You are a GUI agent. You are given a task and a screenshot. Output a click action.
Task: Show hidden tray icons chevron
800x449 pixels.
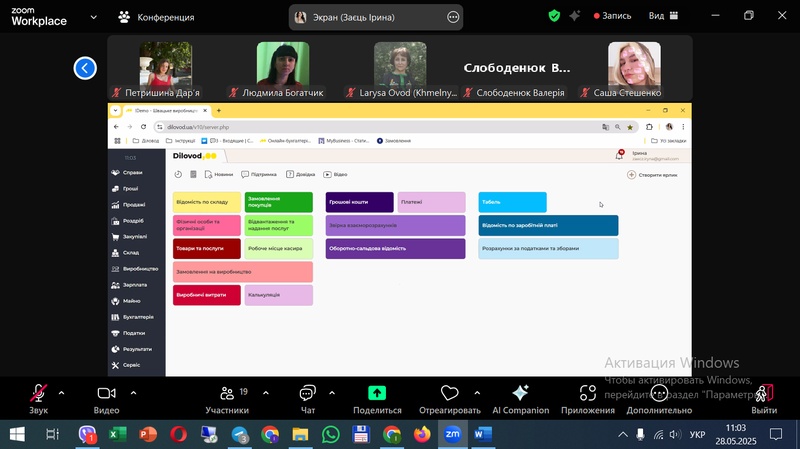pyautogui.click(x=623, y=435)
